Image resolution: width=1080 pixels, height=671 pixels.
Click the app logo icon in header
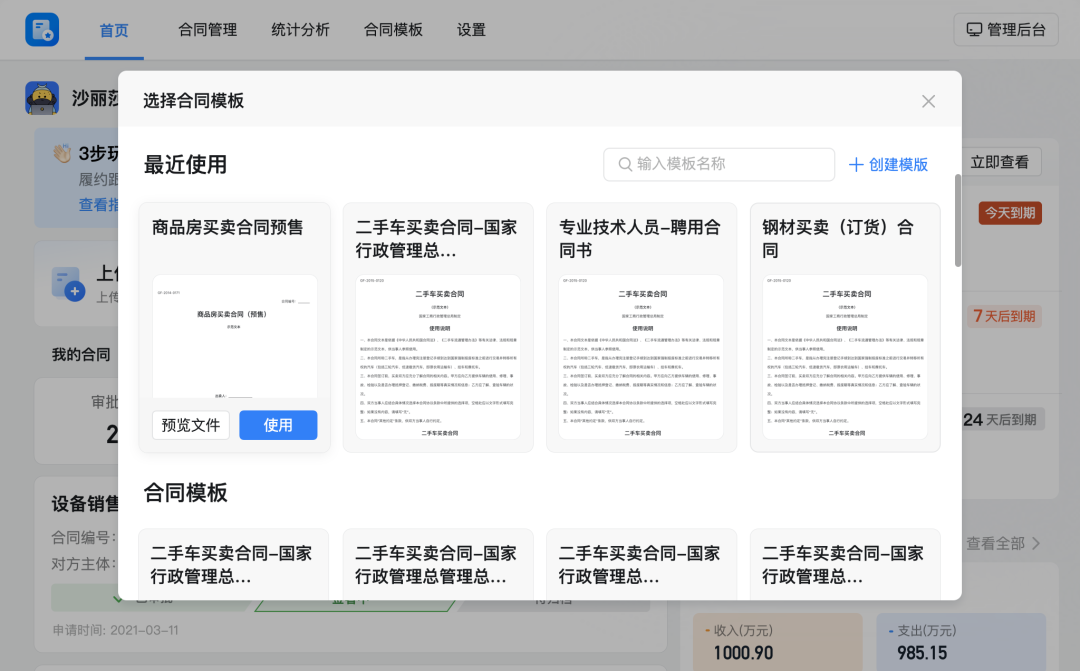(x=42, y=30)
